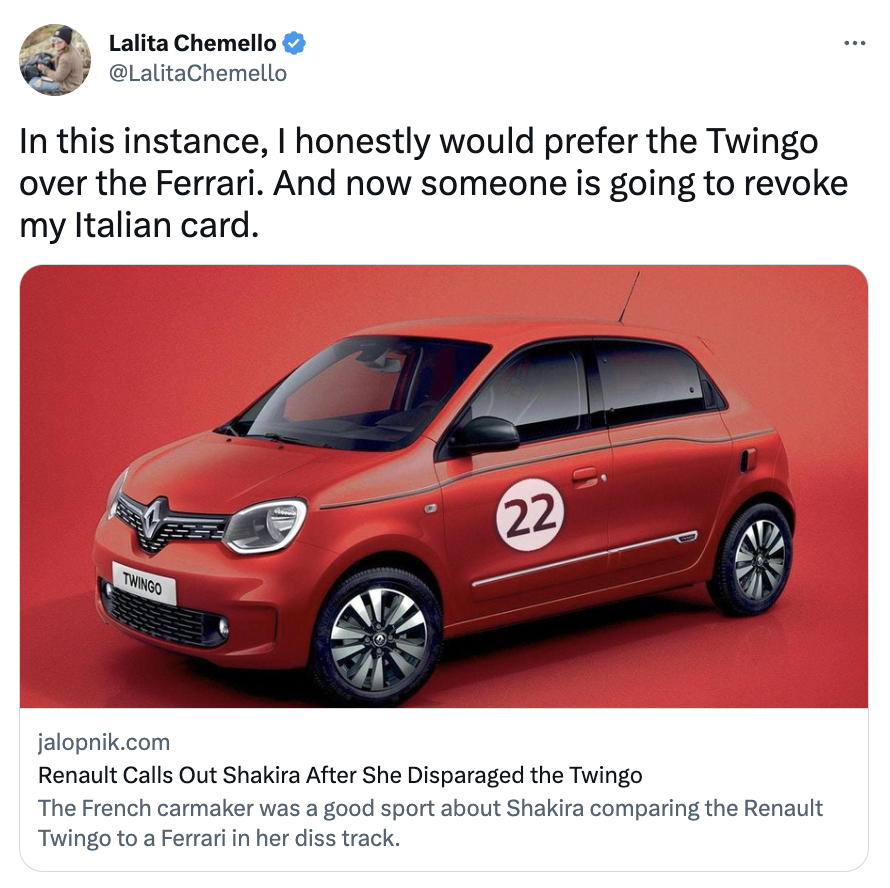This screenshot has height=888, width=890.
Task: Click the TWINGO front license plate
Action: [144, 583]
